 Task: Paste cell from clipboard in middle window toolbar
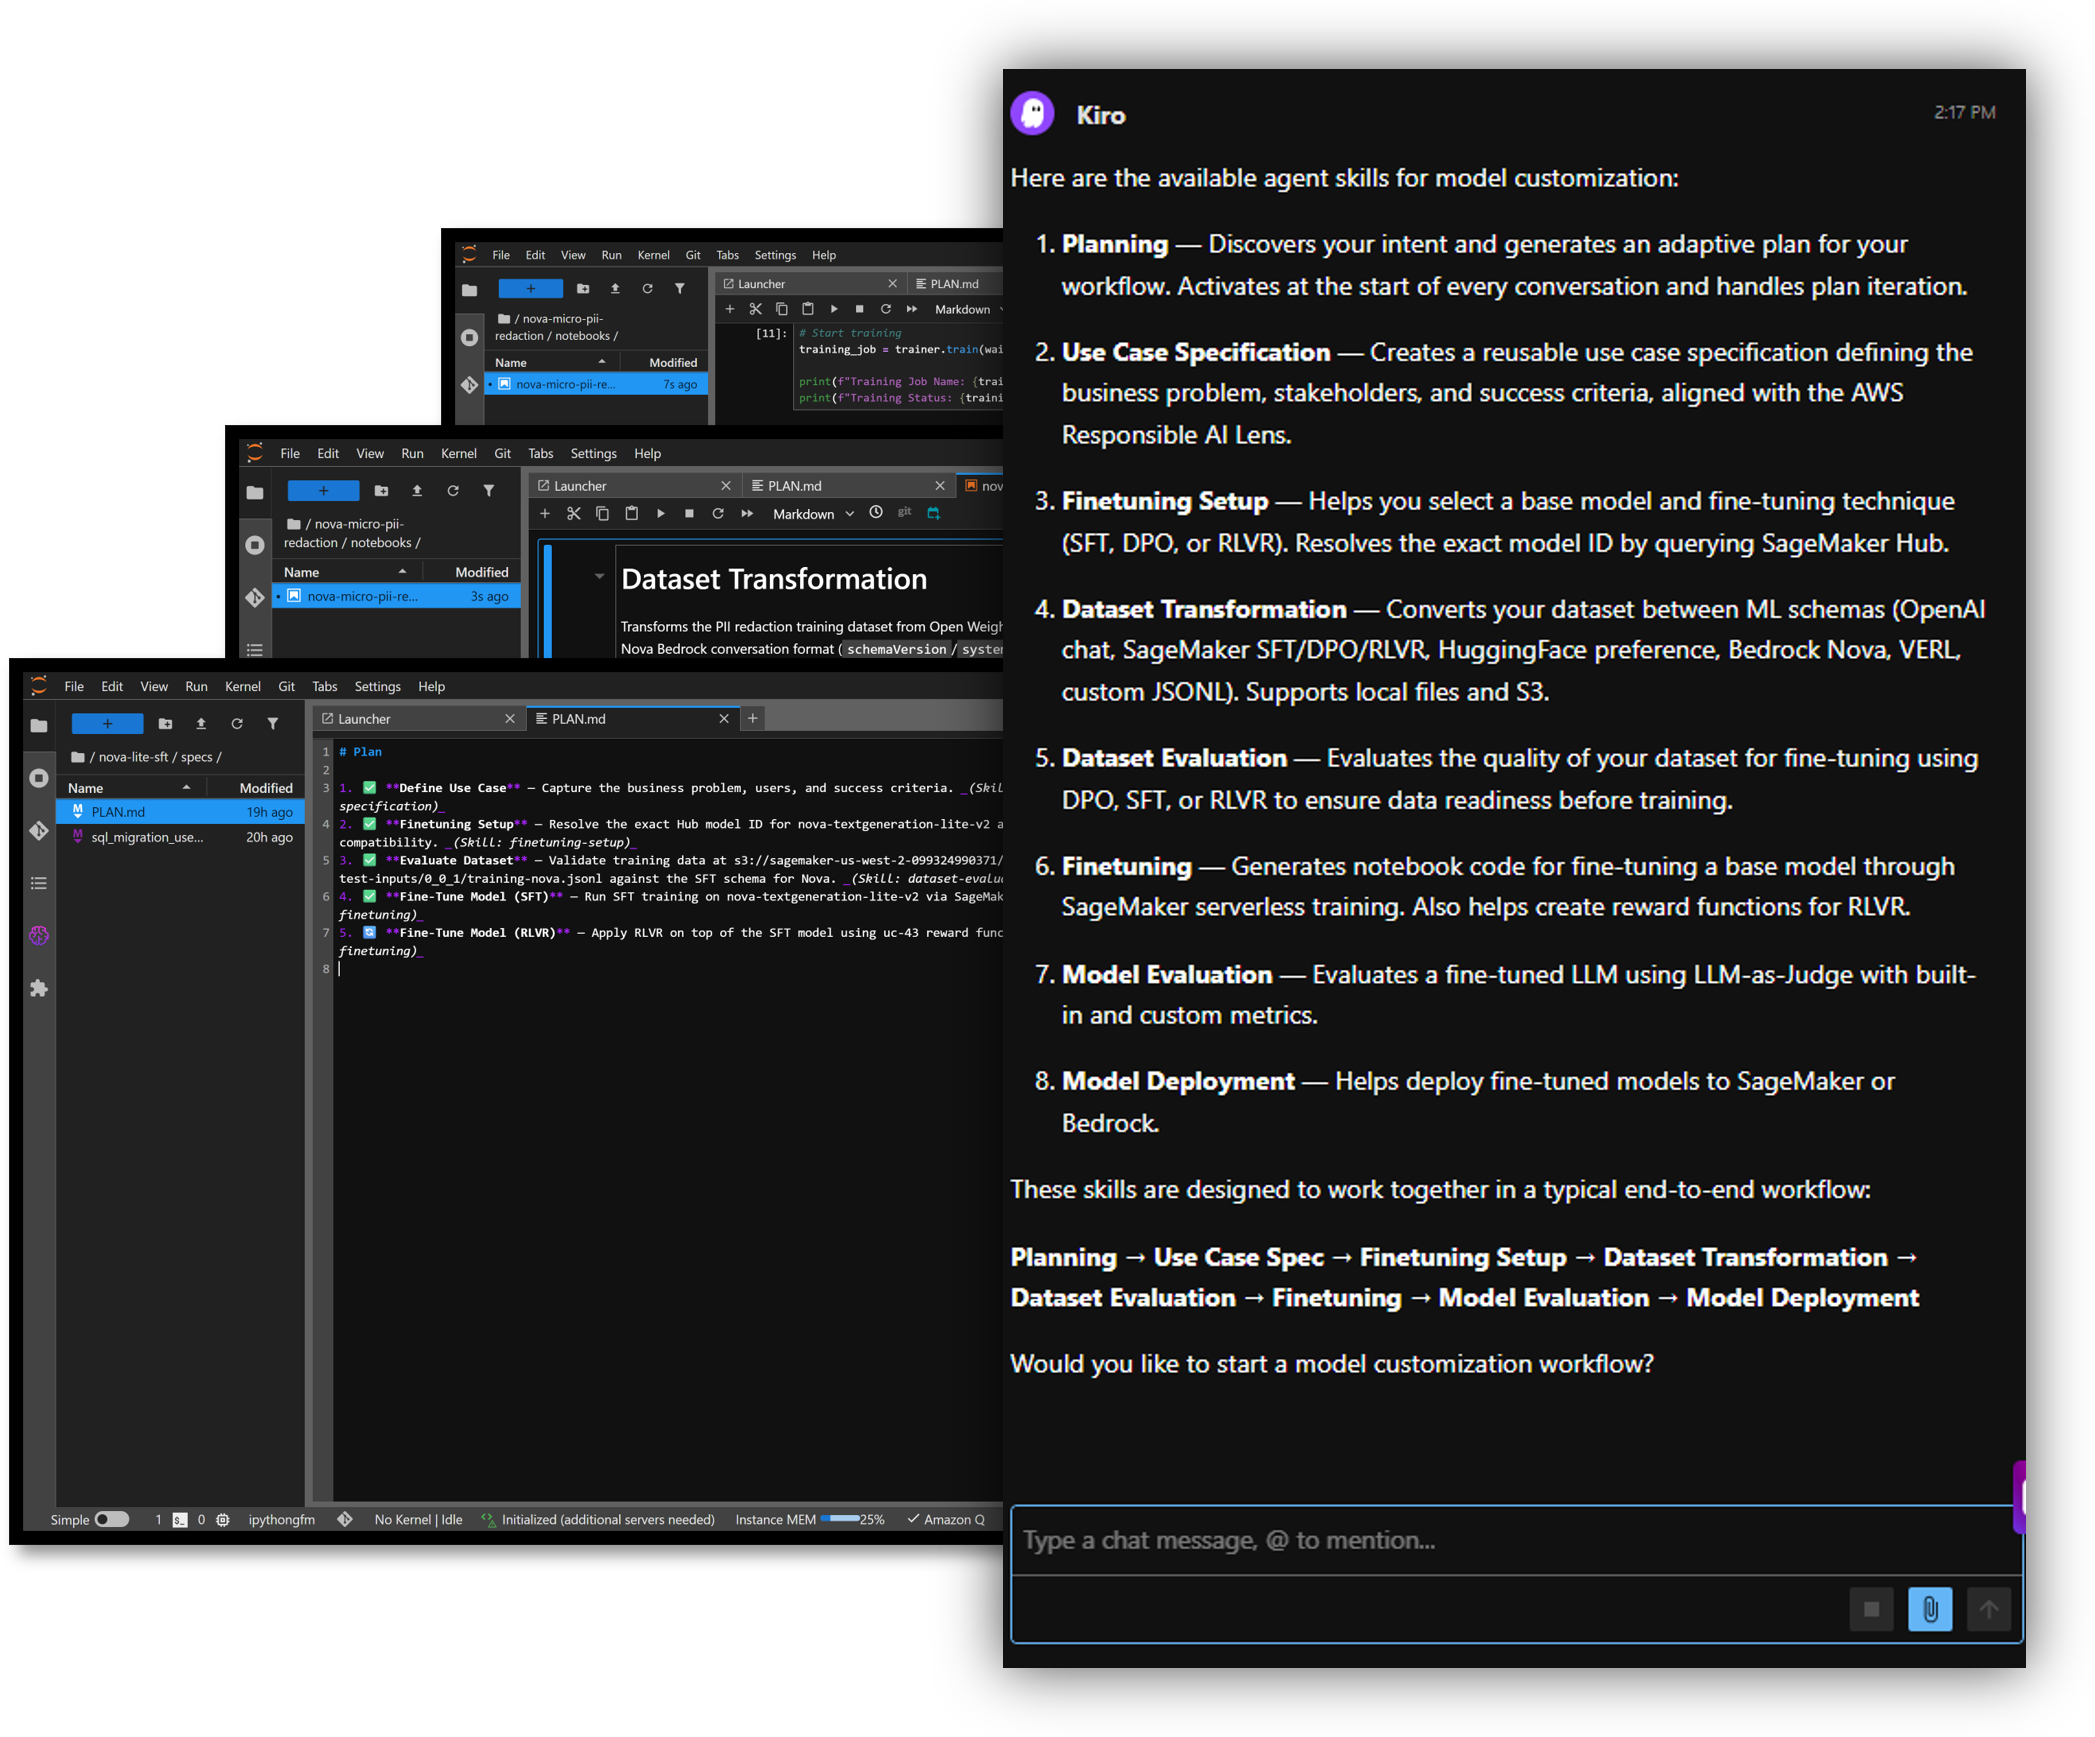pos(631,513)
